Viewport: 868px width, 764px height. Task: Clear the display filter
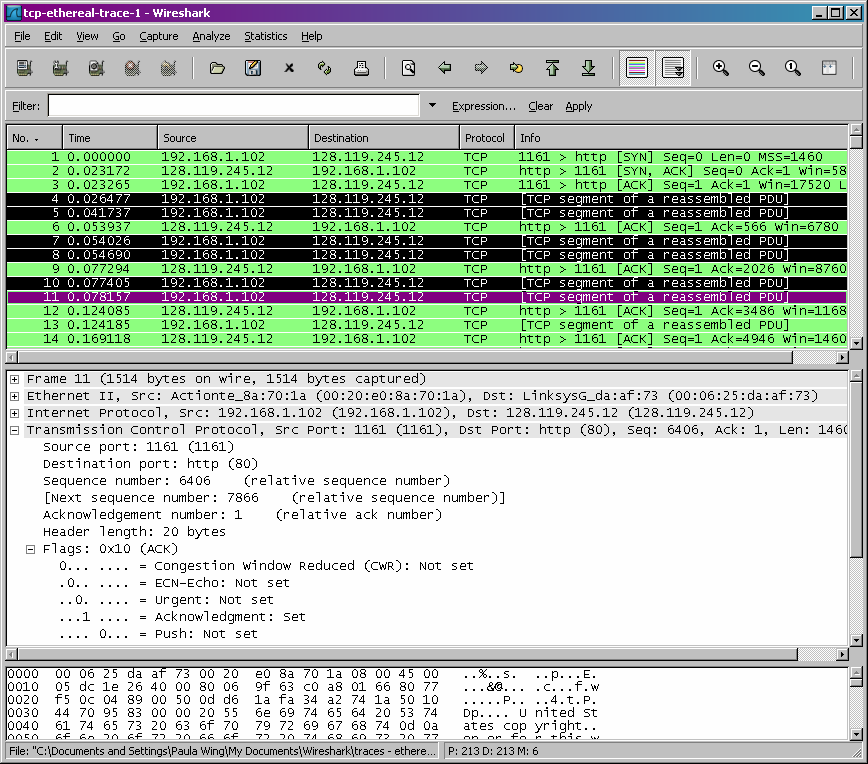click(x=540, y=106)
